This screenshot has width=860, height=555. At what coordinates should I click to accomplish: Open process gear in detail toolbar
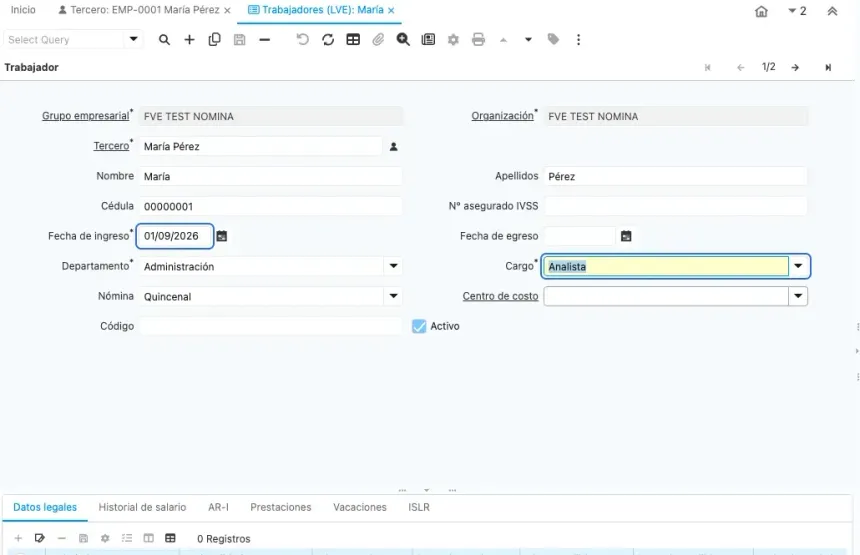(x=105, y=538)
